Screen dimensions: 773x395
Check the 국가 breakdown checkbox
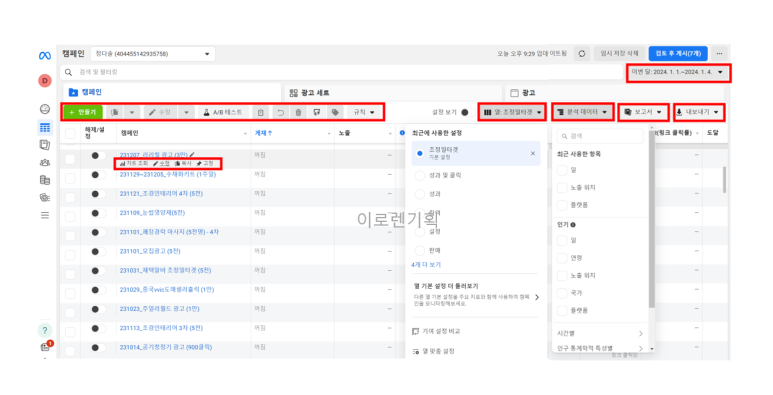point(562,293)
